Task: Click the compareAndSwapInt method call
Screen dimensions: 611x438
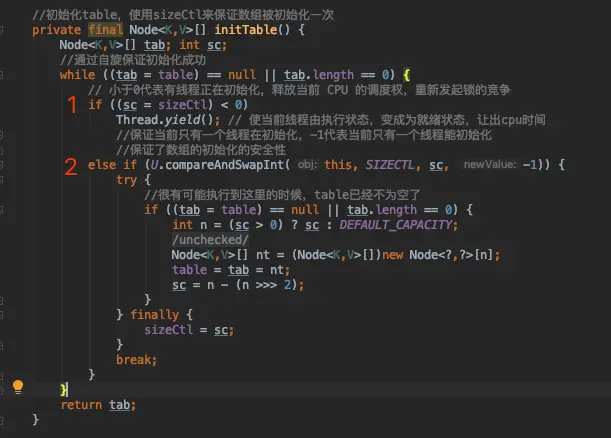Action: point(224,165)
